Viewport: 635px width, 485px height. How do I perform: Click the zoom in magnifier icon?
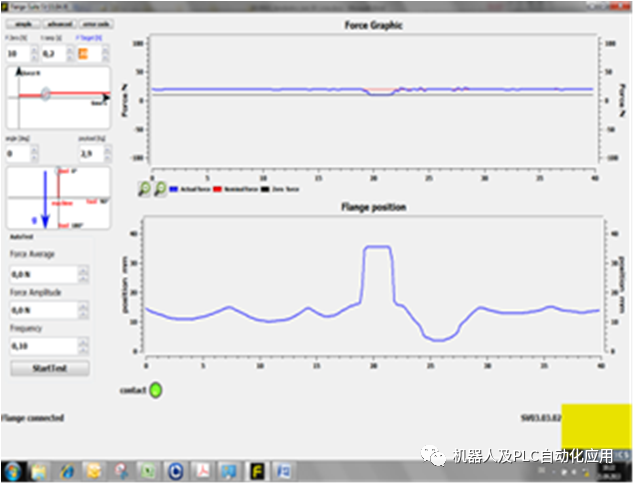[x=144, y=189]
